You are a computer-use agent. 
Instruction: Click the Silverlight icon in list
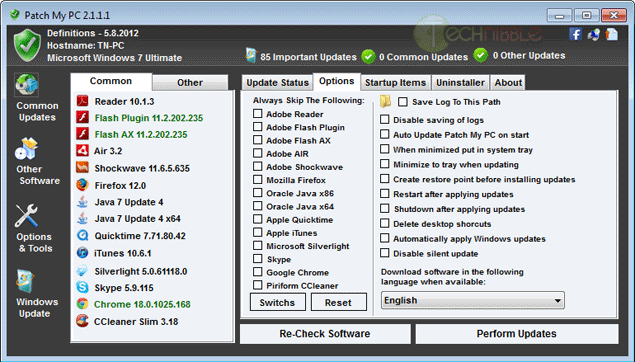click(x=83, y=270)
